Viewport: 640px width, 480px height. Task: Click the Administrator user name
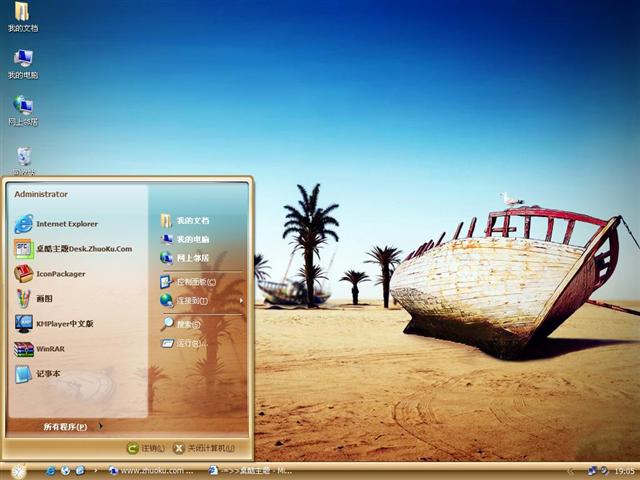41,194
